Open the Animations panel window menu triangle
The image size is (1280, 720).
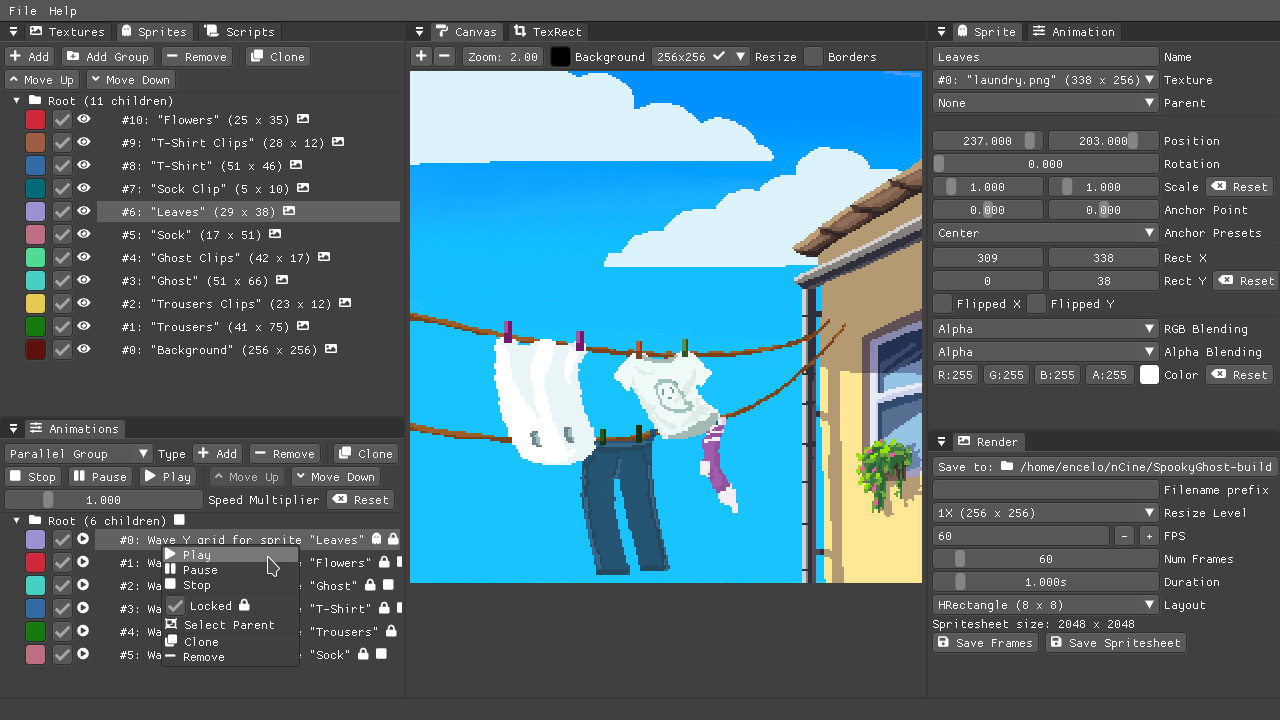(x=13, y=429)
